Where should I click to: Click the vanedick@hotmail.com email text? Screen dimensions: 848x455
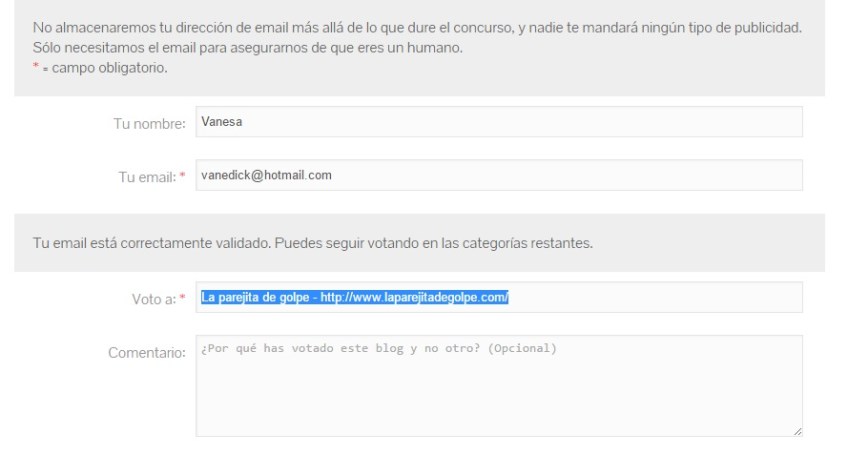266,175
